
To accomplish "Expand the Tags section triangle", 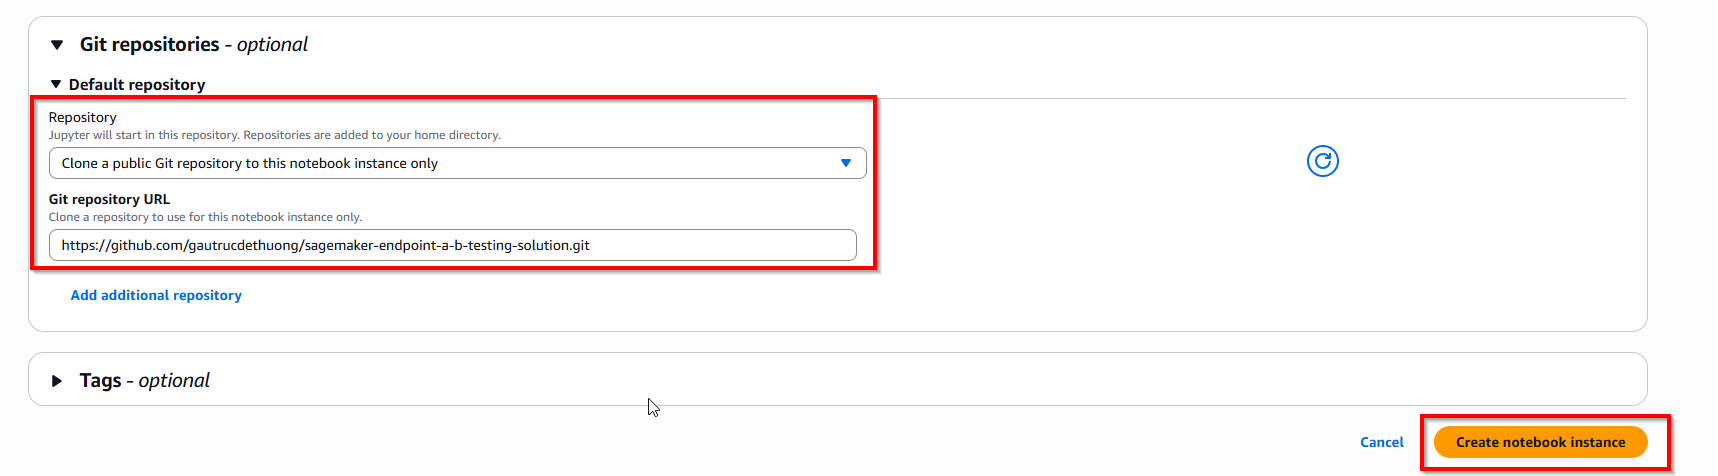I will point(57,381).
